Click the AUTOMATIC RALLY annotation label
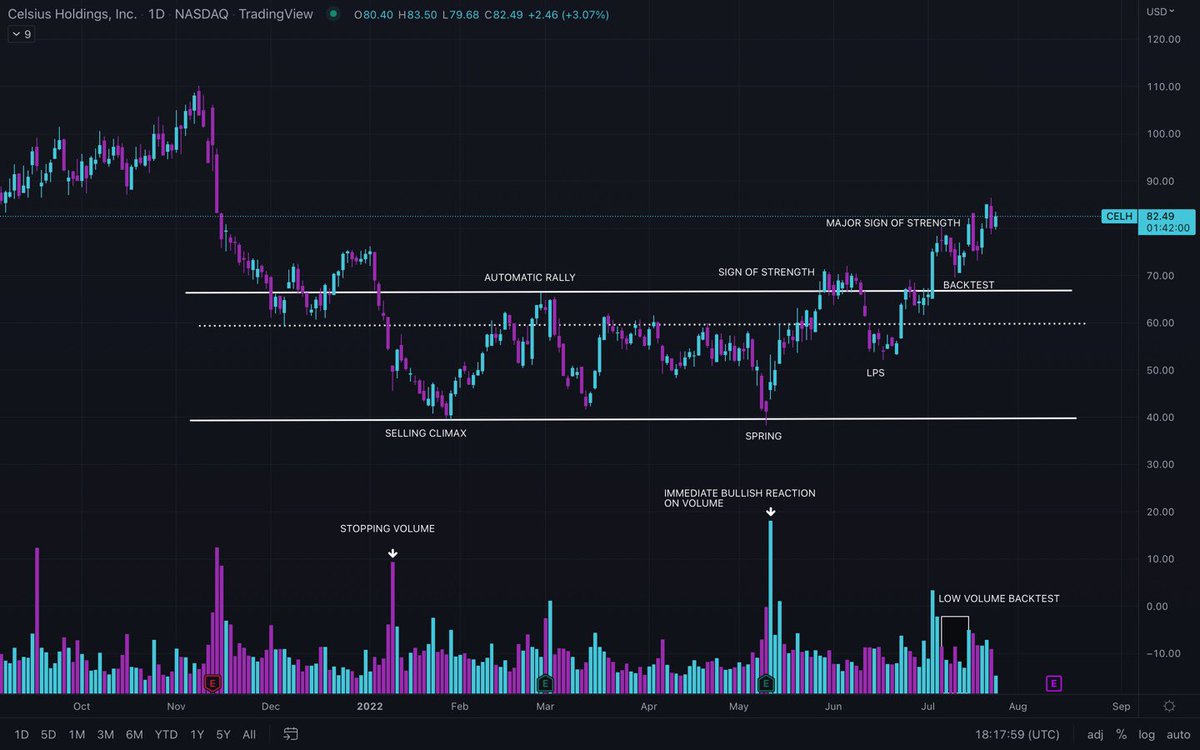Viewport: 1200px width, 750px height. coord(530,278)
